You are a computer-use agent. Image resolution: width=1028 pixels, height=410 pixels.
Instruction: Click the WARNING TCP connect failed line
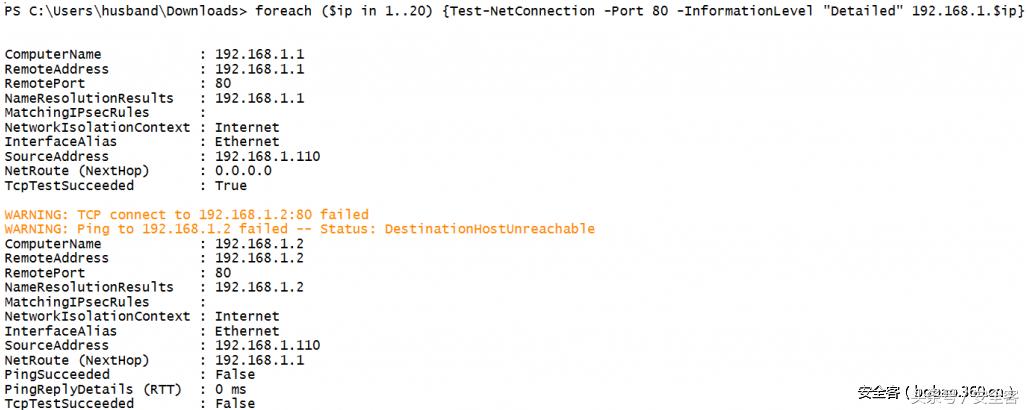pos(187,214)
